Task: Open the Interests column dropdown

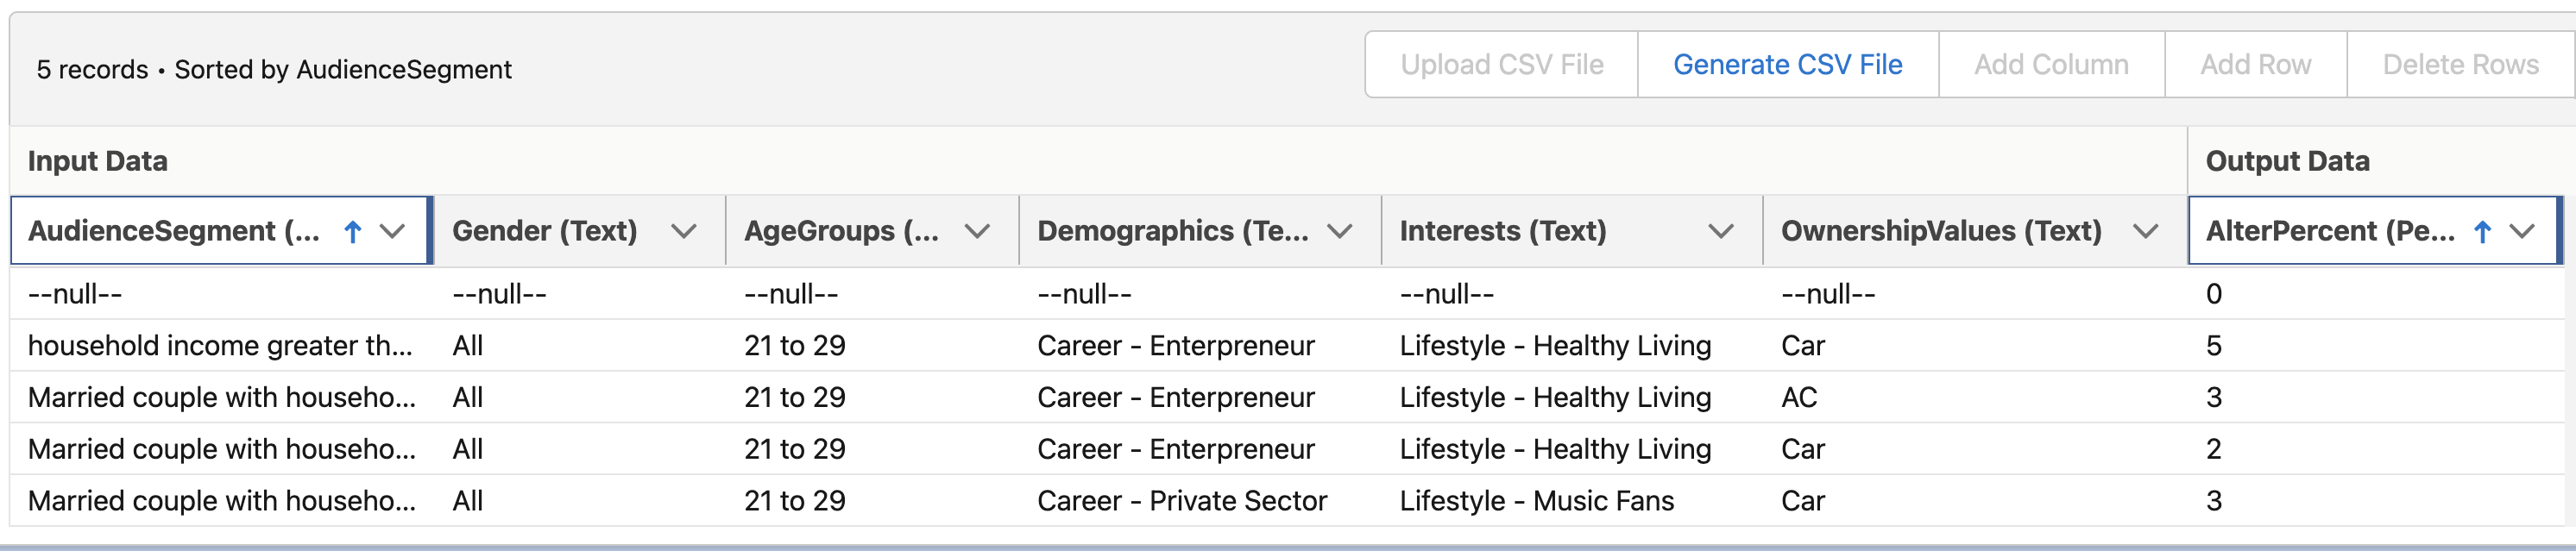Action: point(1721,230)
